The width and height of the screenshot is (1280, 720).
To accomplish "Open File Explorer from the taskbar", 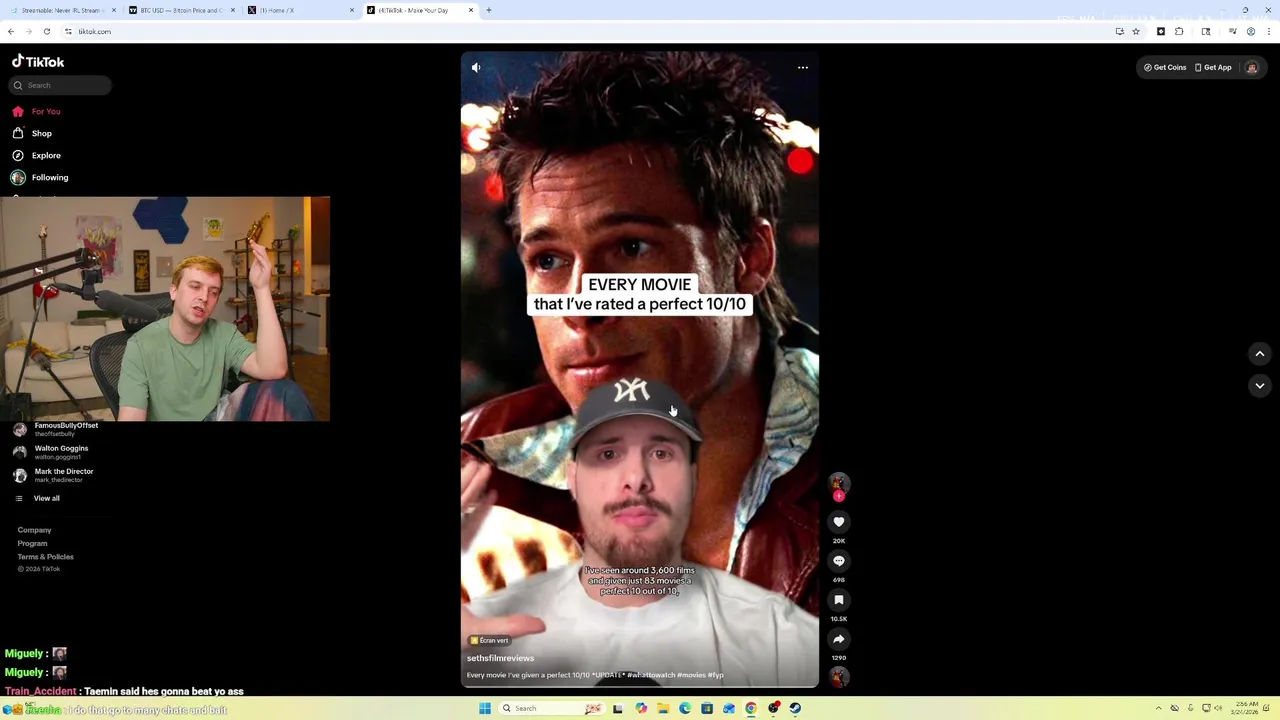I will [x=663, y=708].
